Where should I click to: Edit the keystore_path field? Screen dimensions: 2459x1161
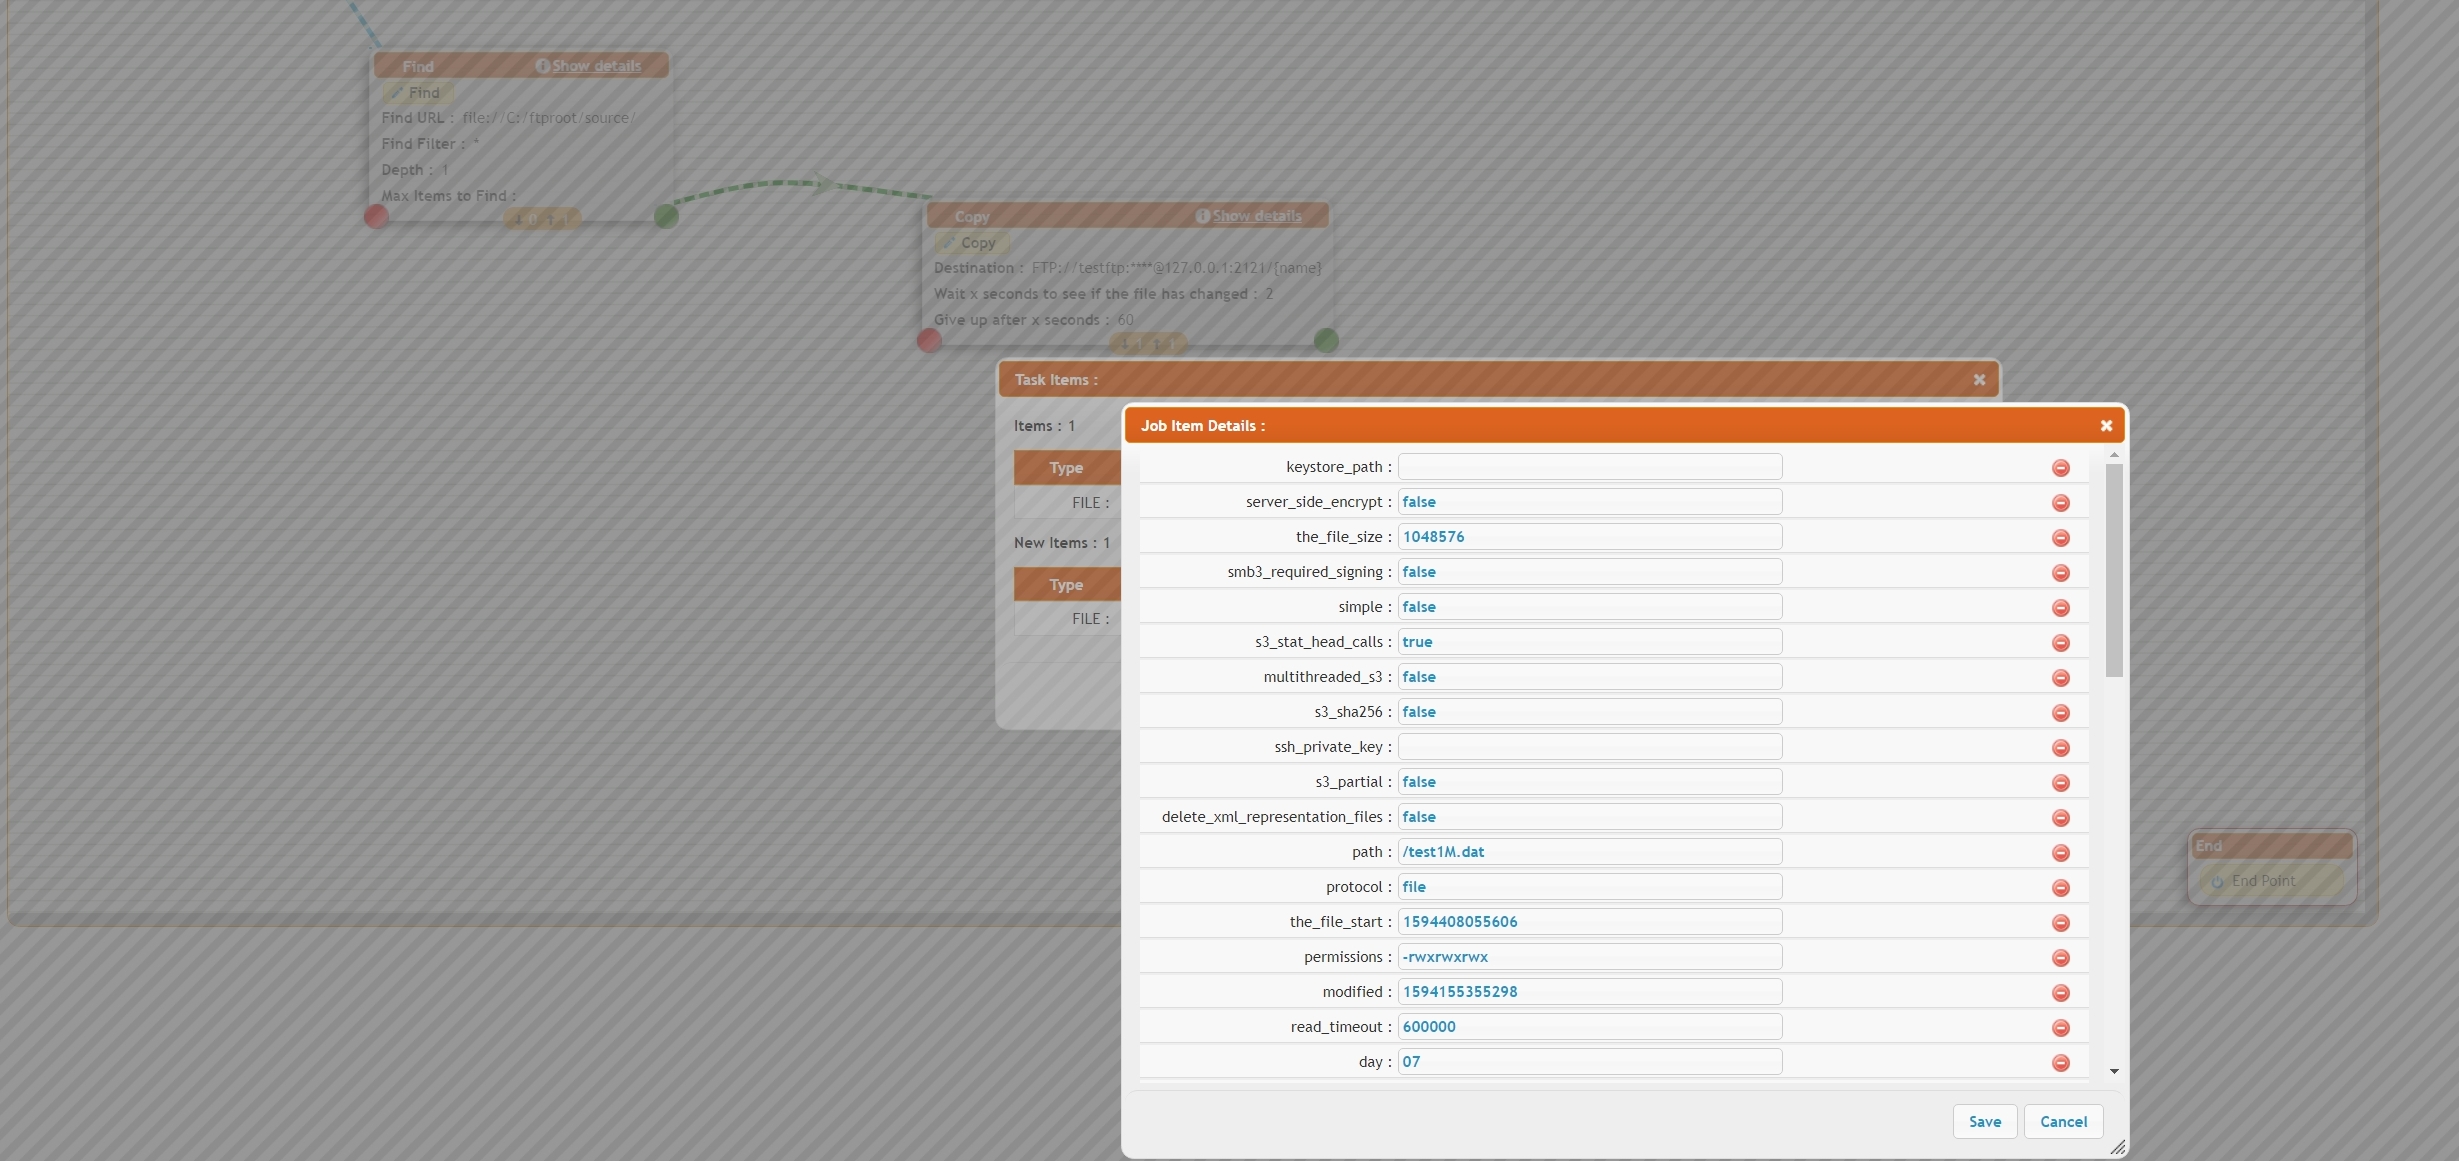click(x=1589, y=467)
